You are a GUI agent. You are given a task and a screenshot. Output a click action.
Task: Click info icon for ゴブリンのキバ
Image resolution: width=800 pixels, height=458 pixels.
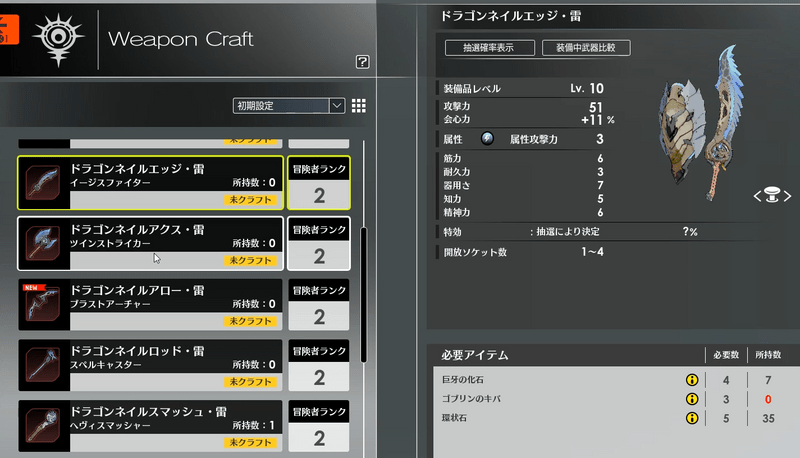(691, 399)
